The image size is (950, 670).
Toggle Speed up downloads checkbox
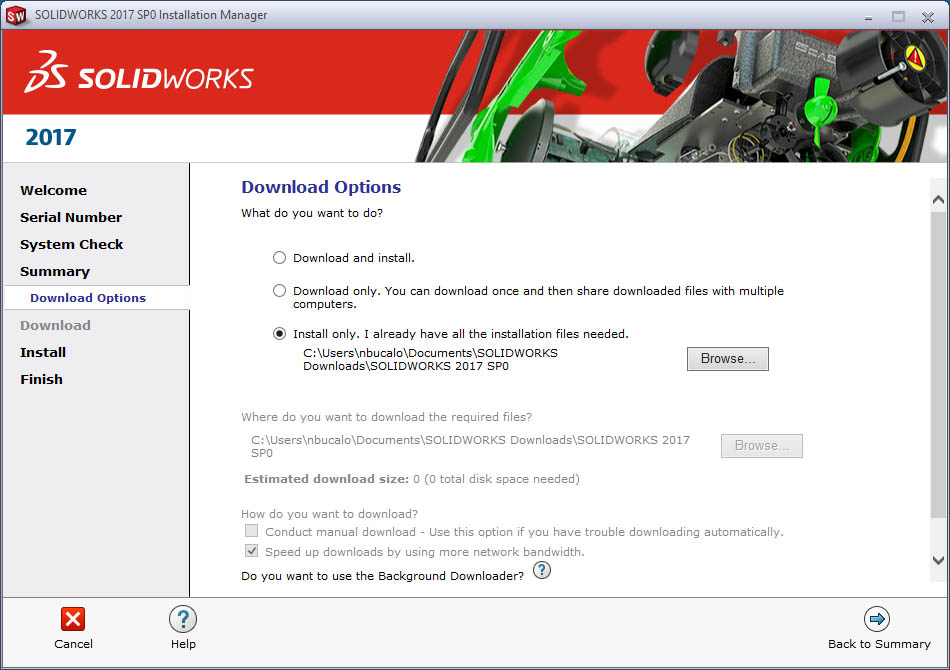(x=251, y=551)
